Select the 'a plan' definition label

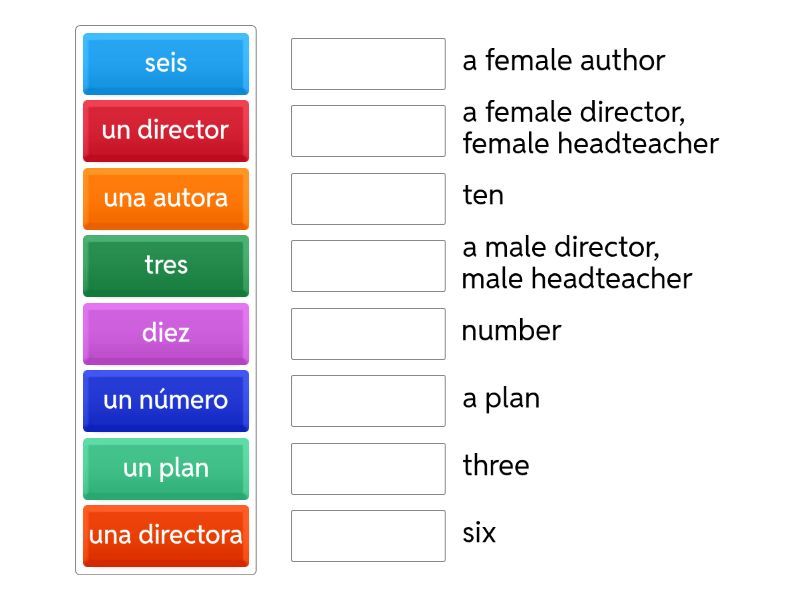501,398
